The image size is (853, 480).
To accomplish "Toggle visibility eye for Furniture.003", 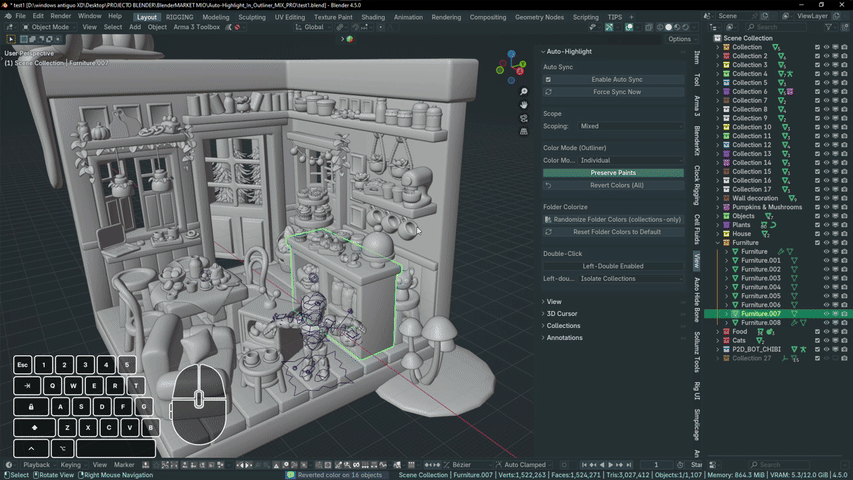I will [826, 278].
